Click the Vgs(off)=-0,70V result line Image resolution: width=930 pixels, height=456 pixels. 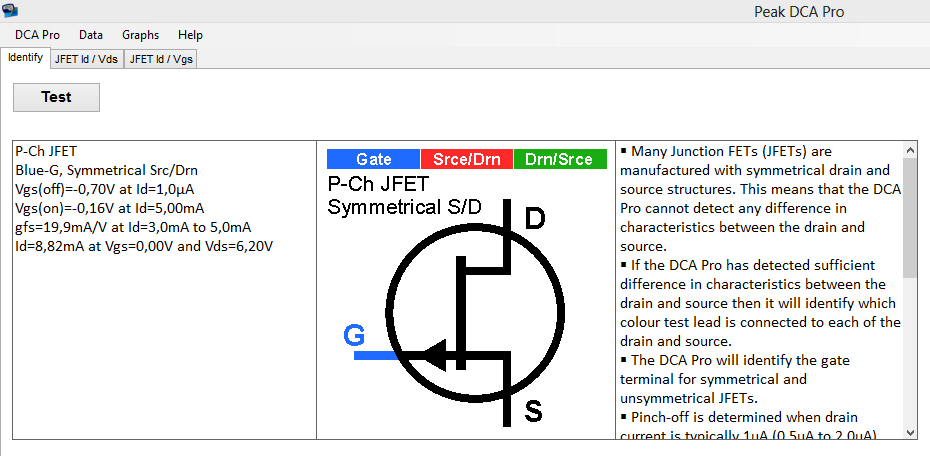click(105, 190)
